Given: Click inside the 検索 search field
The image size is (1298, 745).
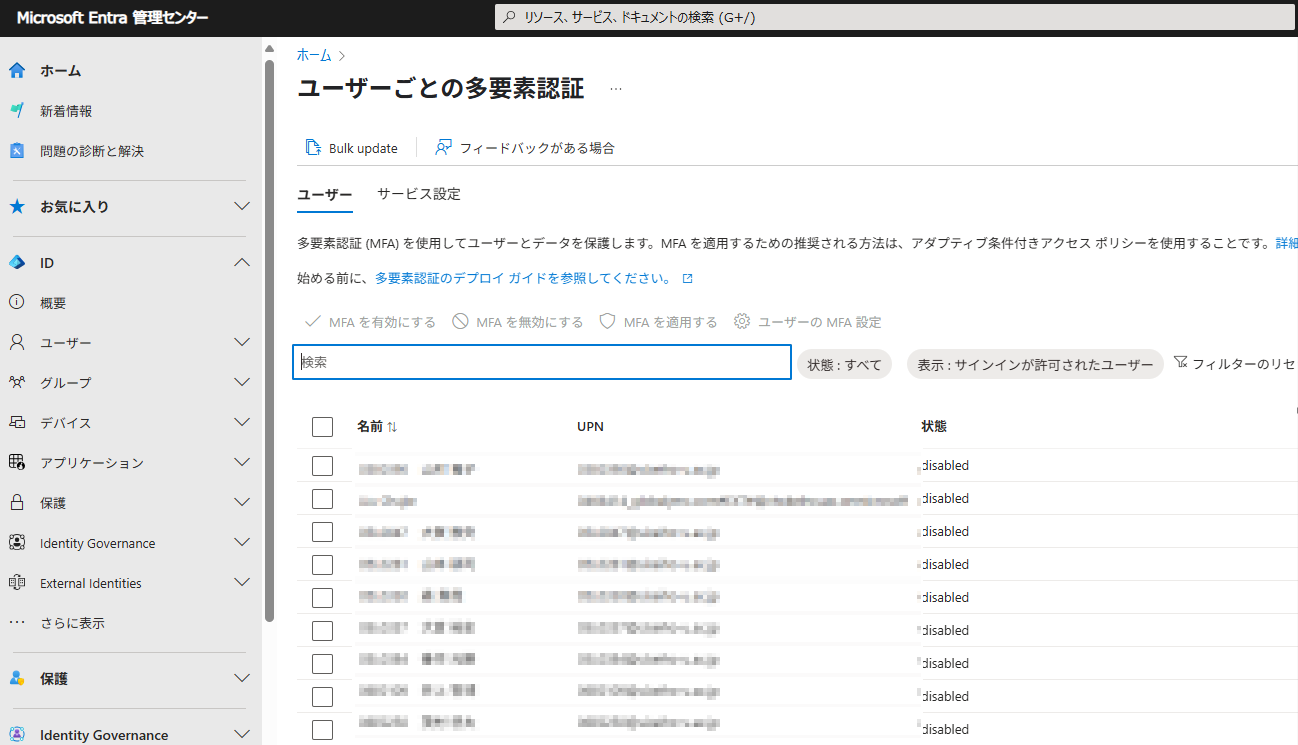Looking at the screenshot, I should tap(541, 363).
